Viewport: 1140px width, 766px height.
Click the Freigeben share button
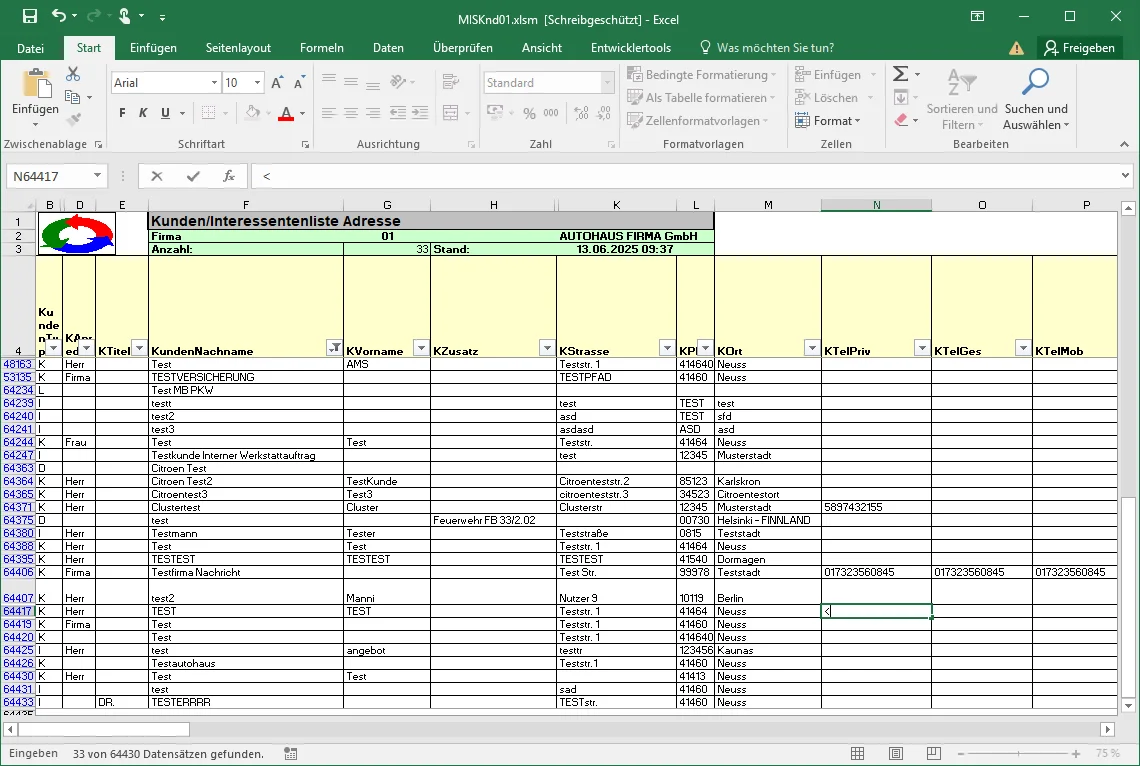1080,48
